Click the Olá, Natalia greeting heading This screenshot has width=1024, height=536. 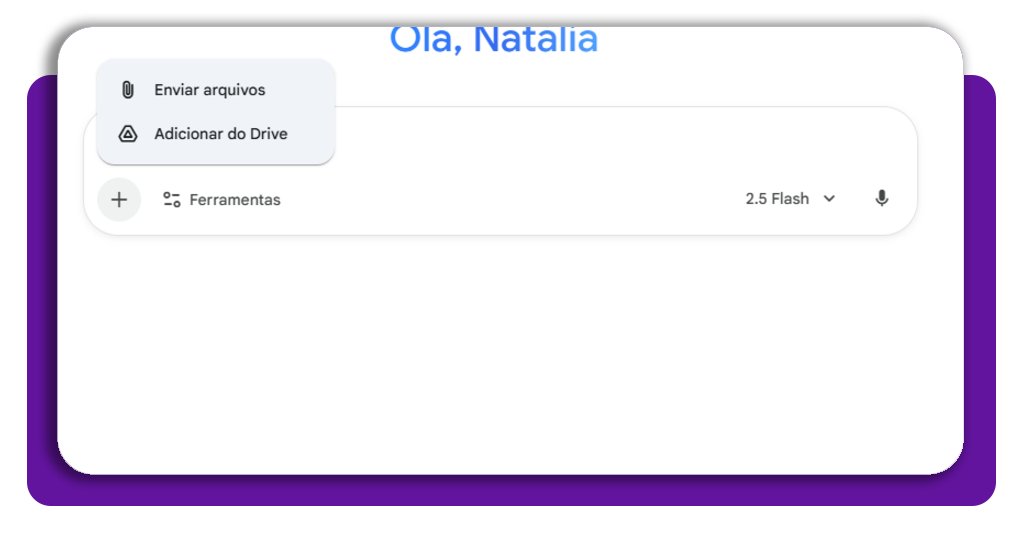[493, 40]
